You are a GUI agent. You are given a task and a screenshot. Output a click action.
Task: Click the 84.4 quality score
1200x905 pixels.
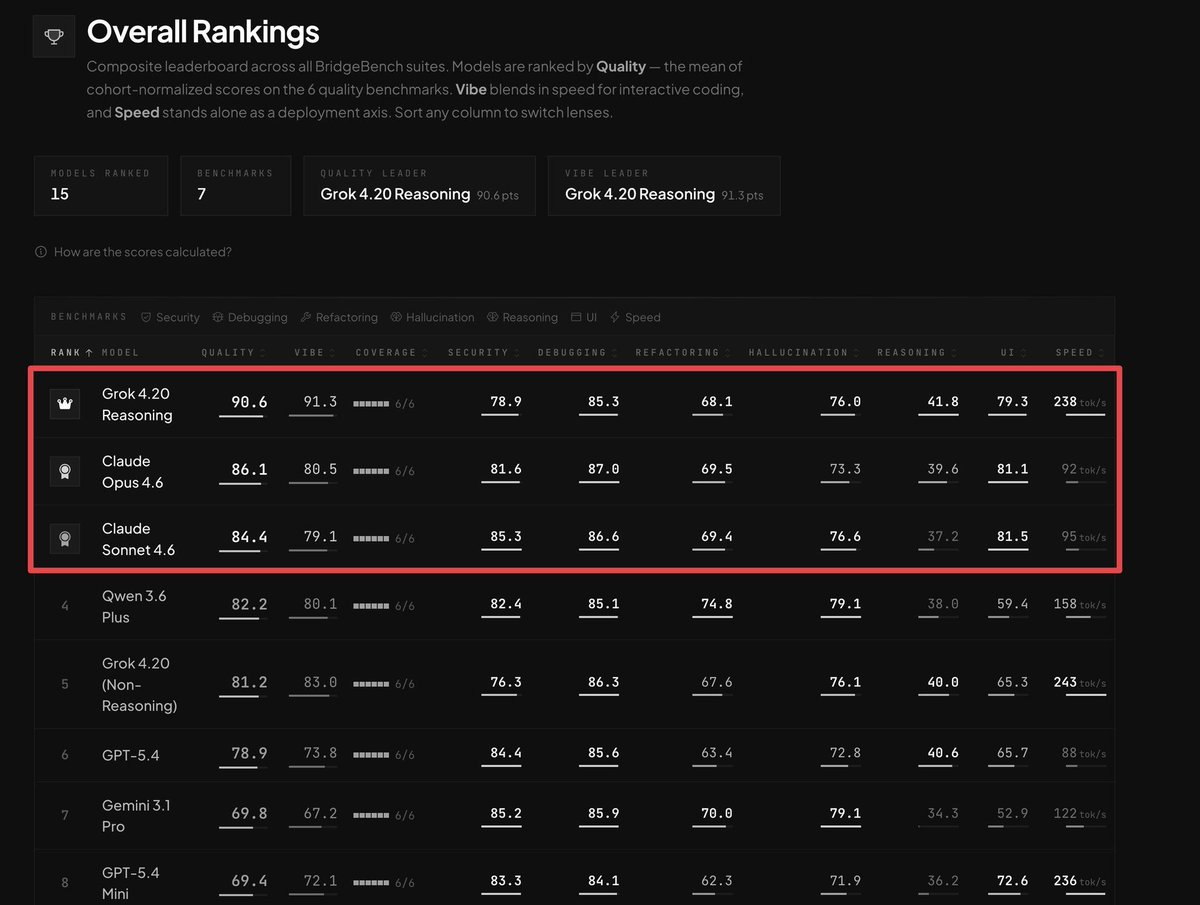(249, 537)
